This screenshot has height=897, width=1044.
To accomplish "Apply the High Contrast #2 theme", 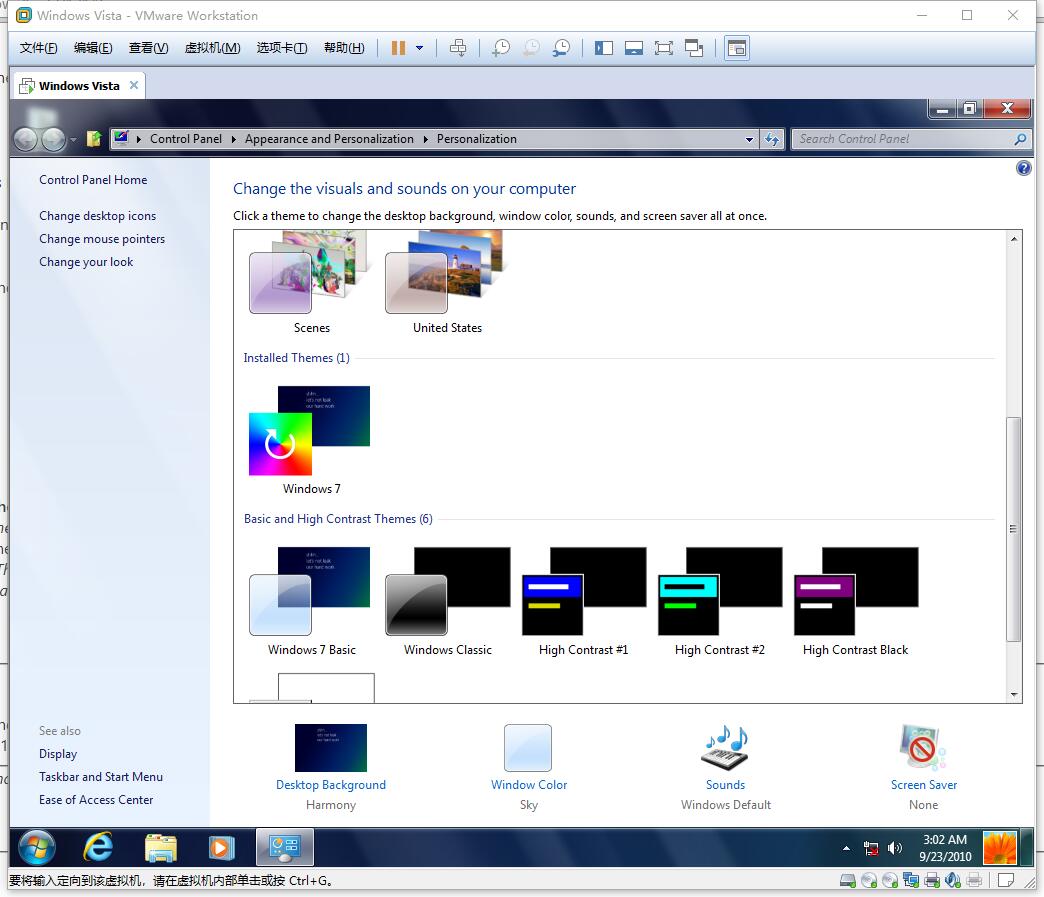I will pyautogui.click(x=720, y=601).
